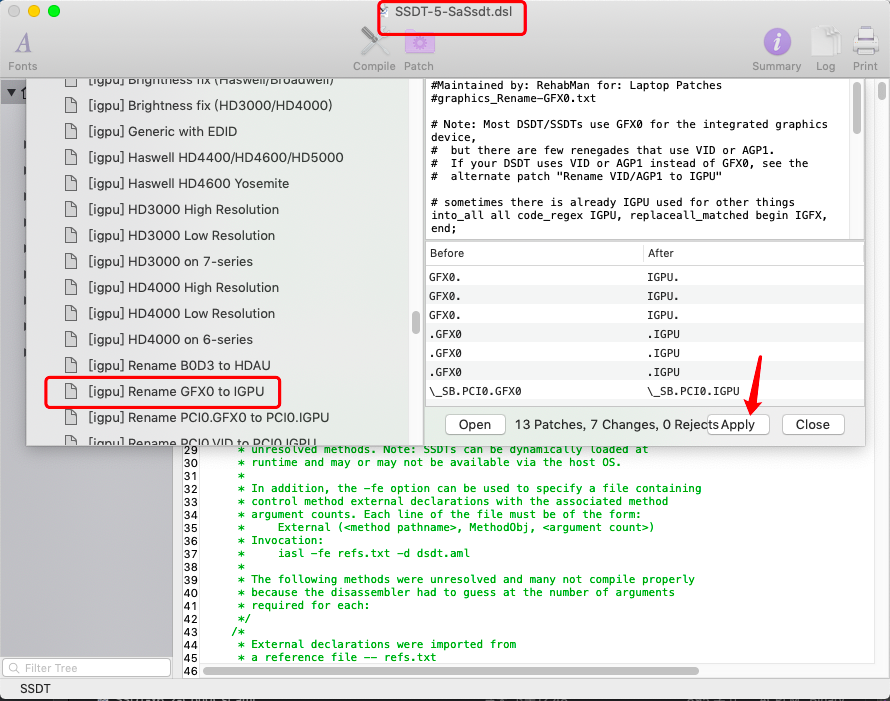Click file icon beside Rename B0D3 to HDAU
The height and width of the screenshot is (701, 890).
pyautogui.click(x=71, y=365)
